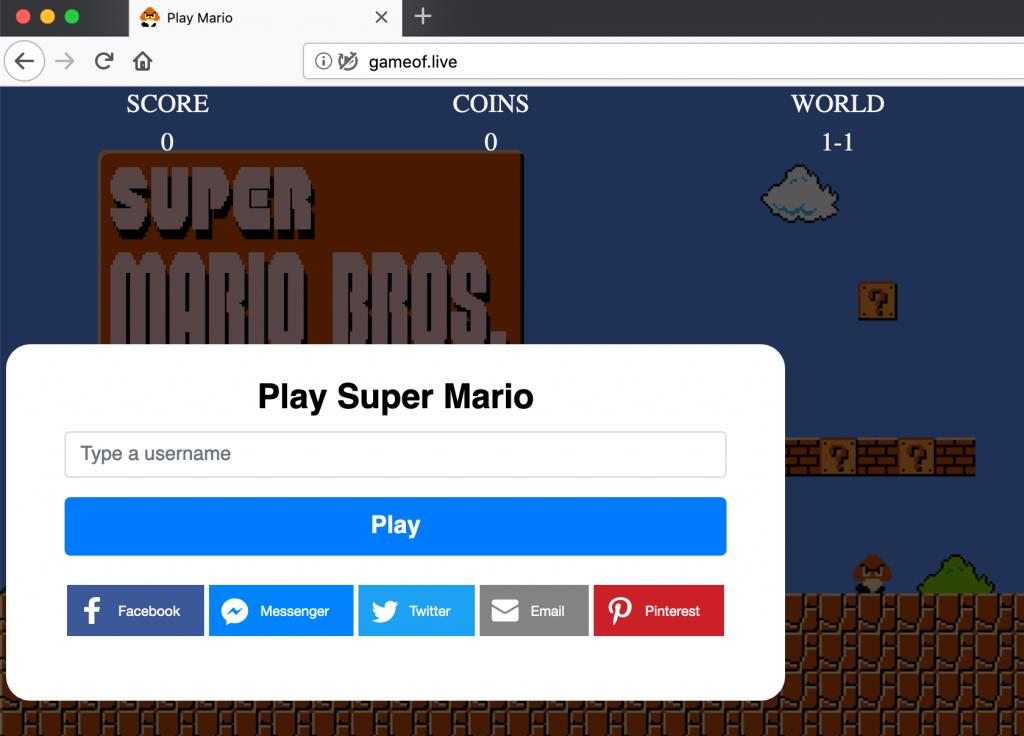Click the SCORE label

[x=168, y=104]
